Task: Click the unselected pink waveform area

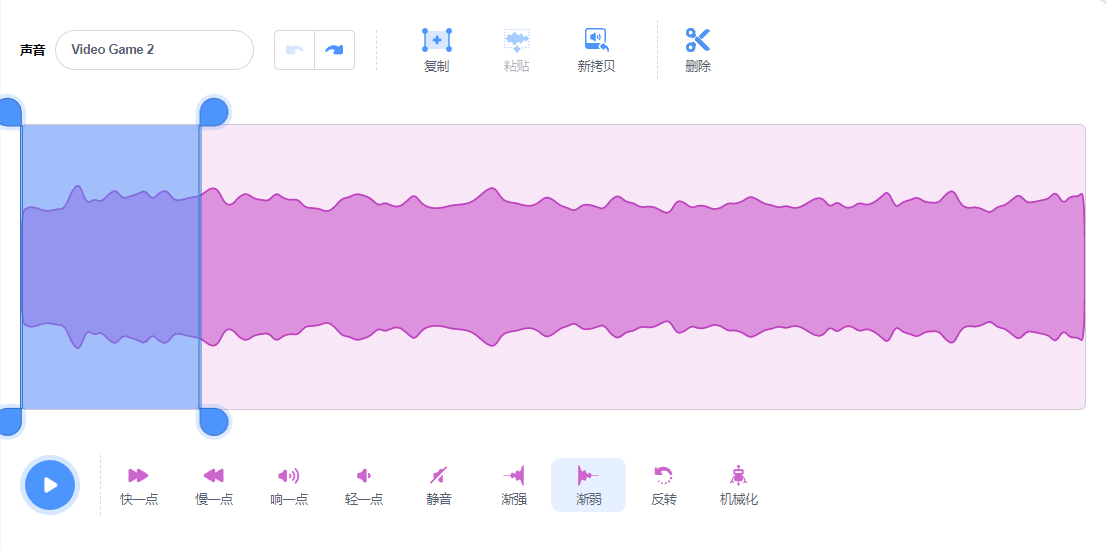Action: pyautogui.click(x=643, y=267)
